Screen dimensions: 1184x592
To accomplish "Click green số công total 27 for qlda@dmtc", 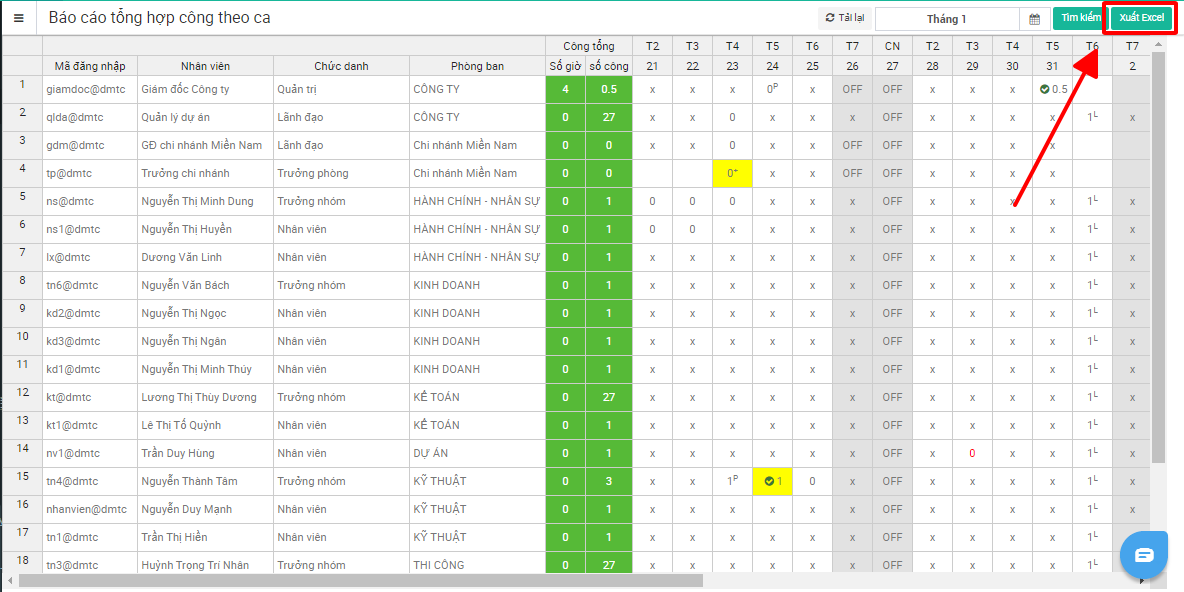I will coord(608,117).
